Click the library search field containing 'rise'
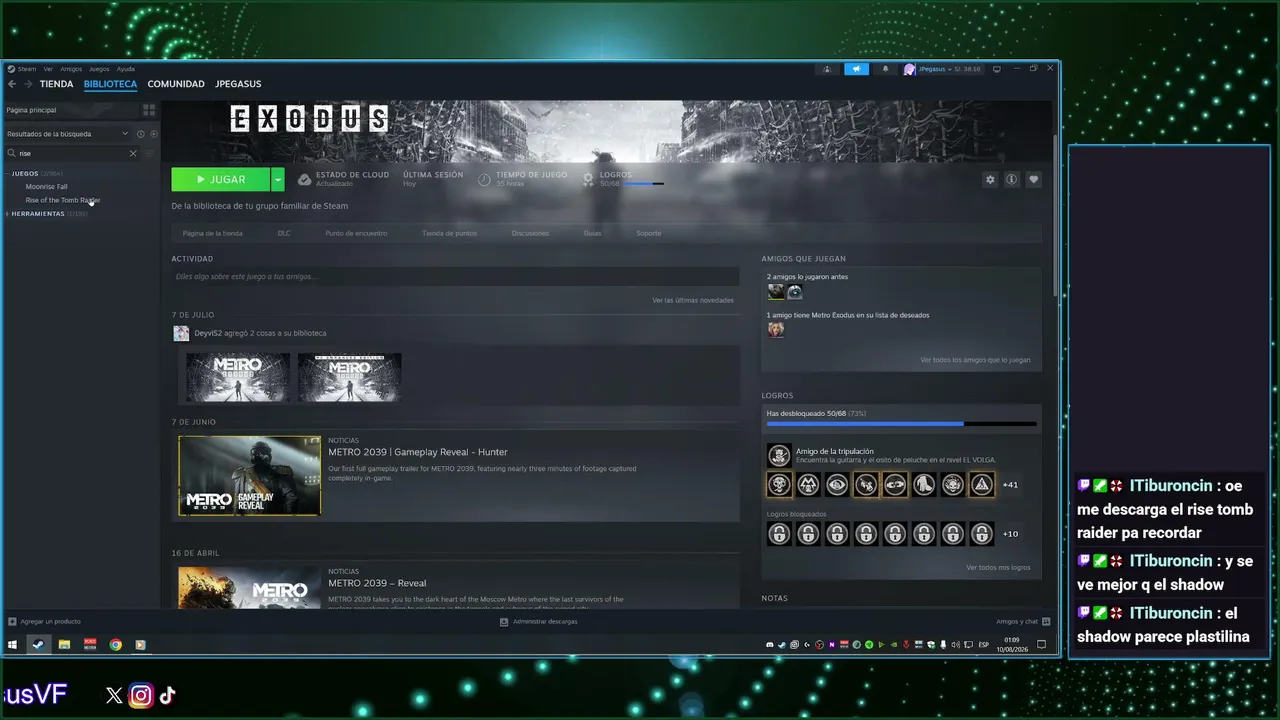This screenshot has height=720, width=1280. [x=72, y=153]
